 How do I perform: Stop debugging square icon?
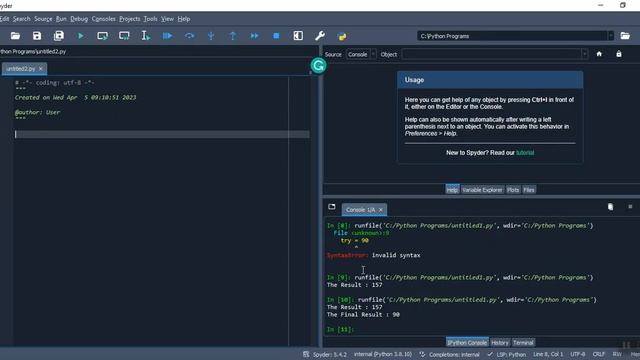click(x=276, y=36)
